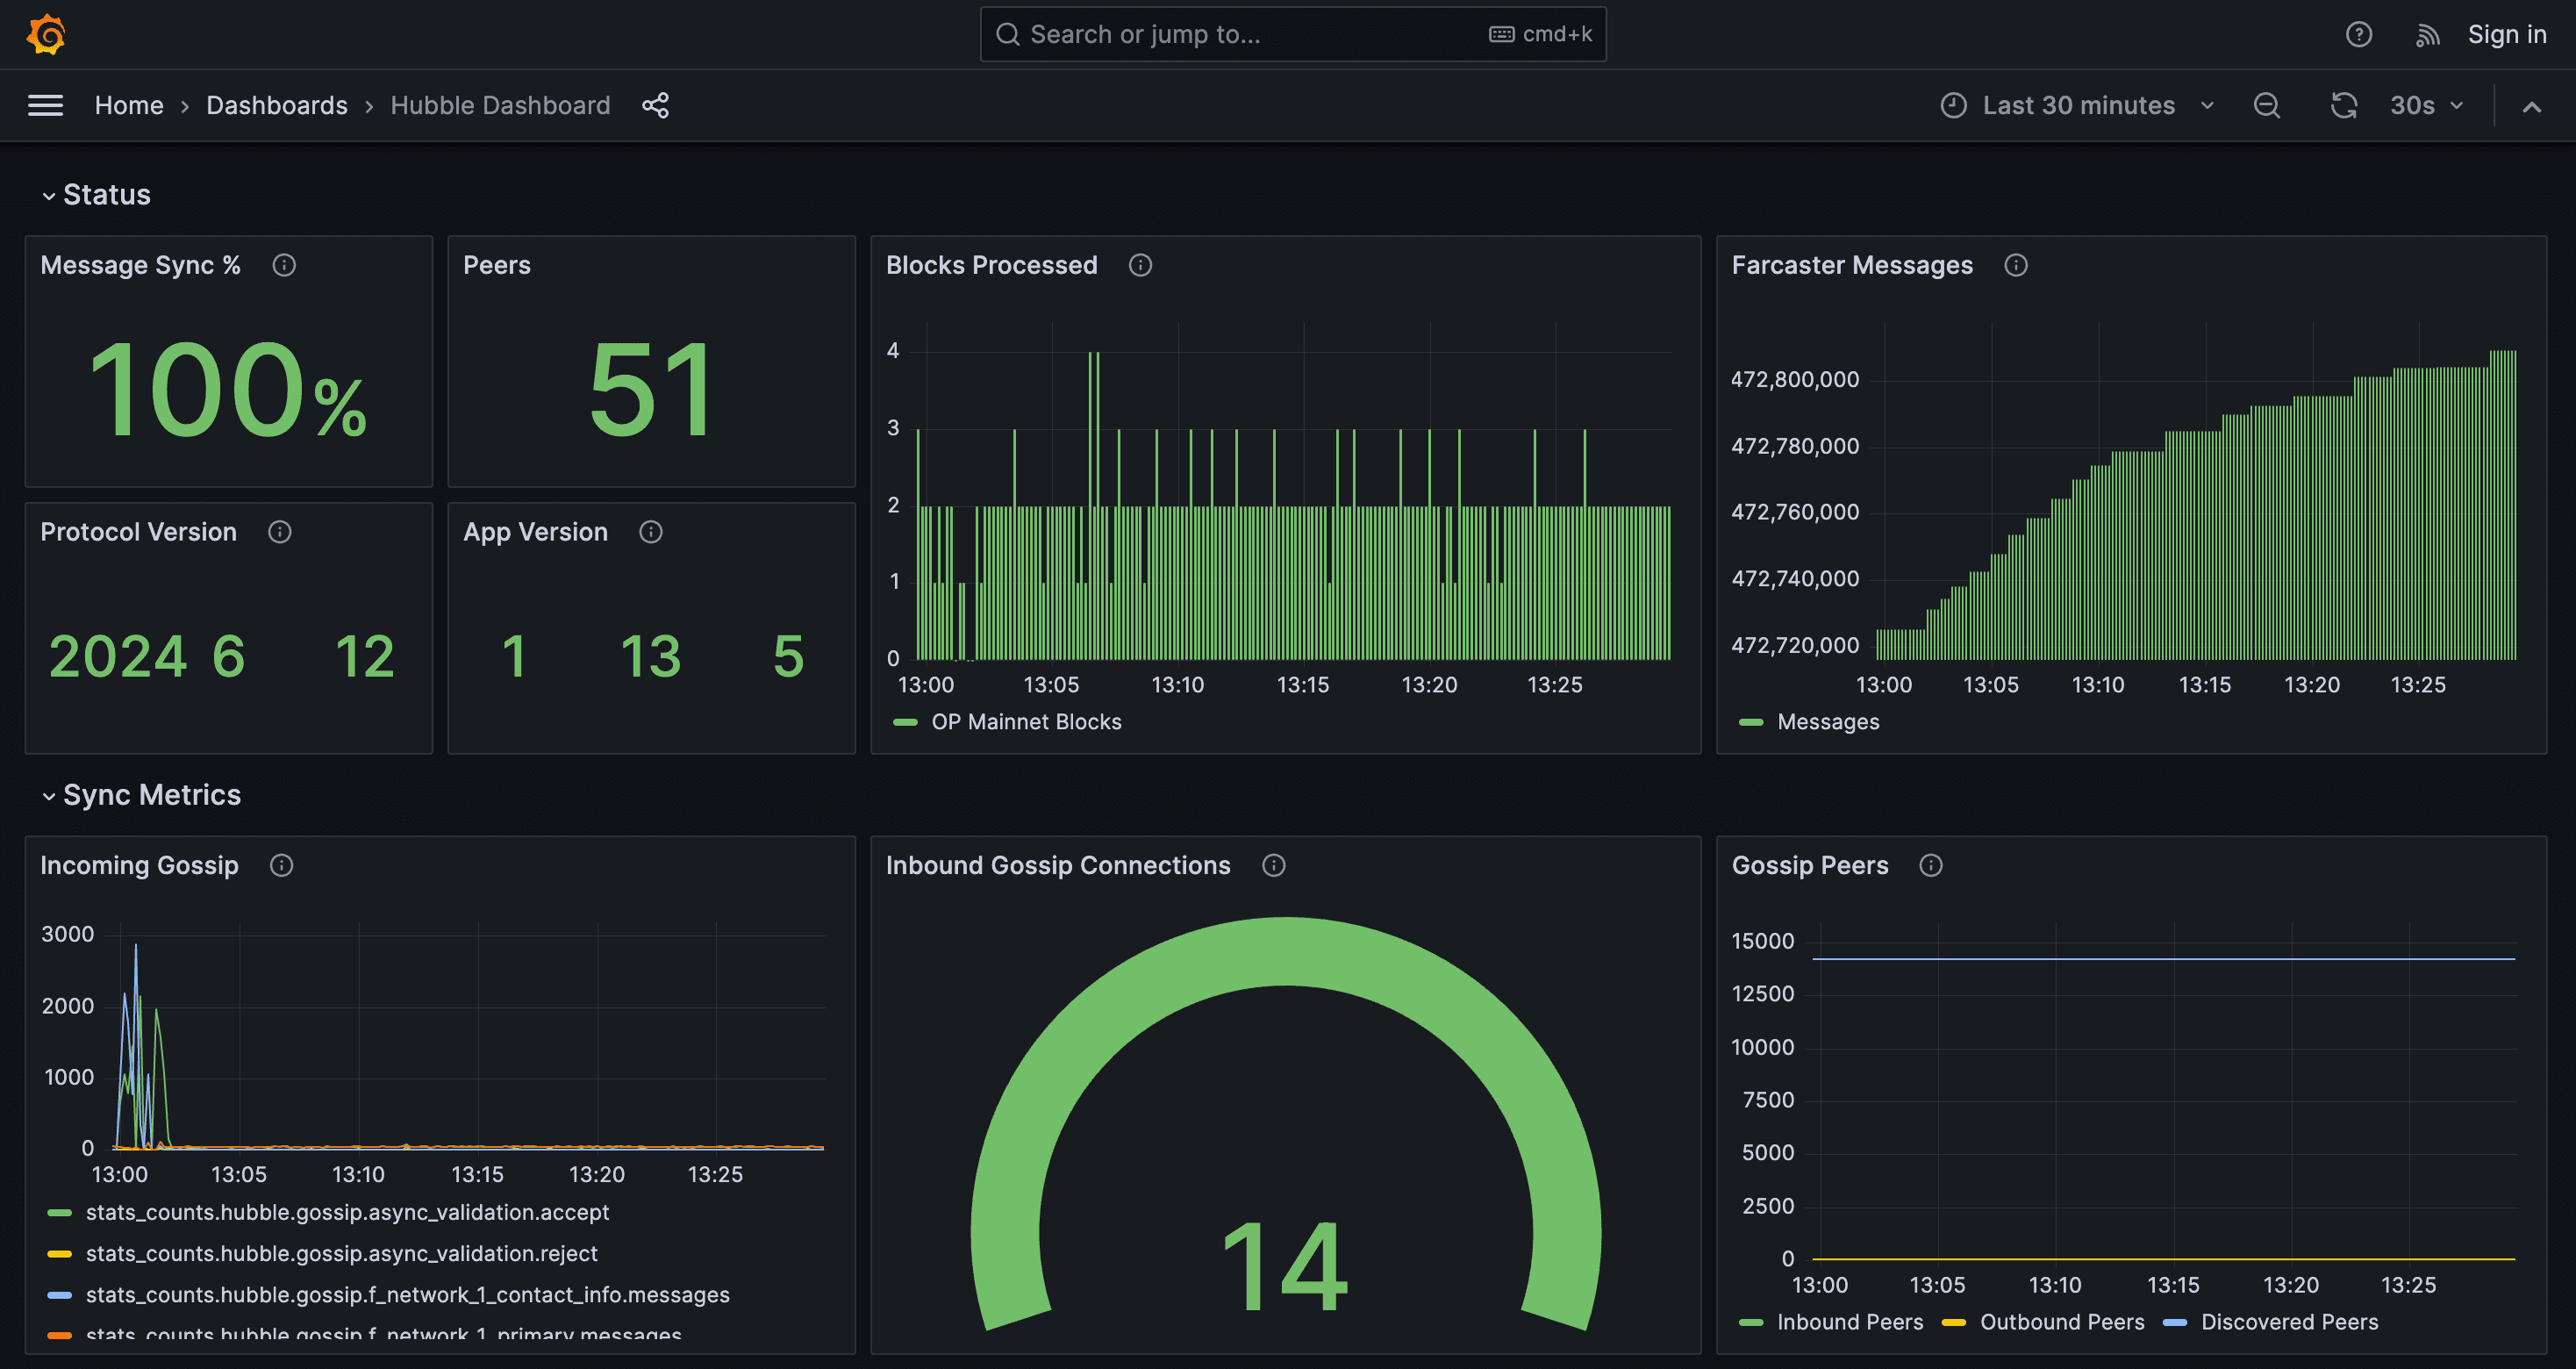Click the 51 peers value
2576x1369 pixels.
click(x=652, y=390)
